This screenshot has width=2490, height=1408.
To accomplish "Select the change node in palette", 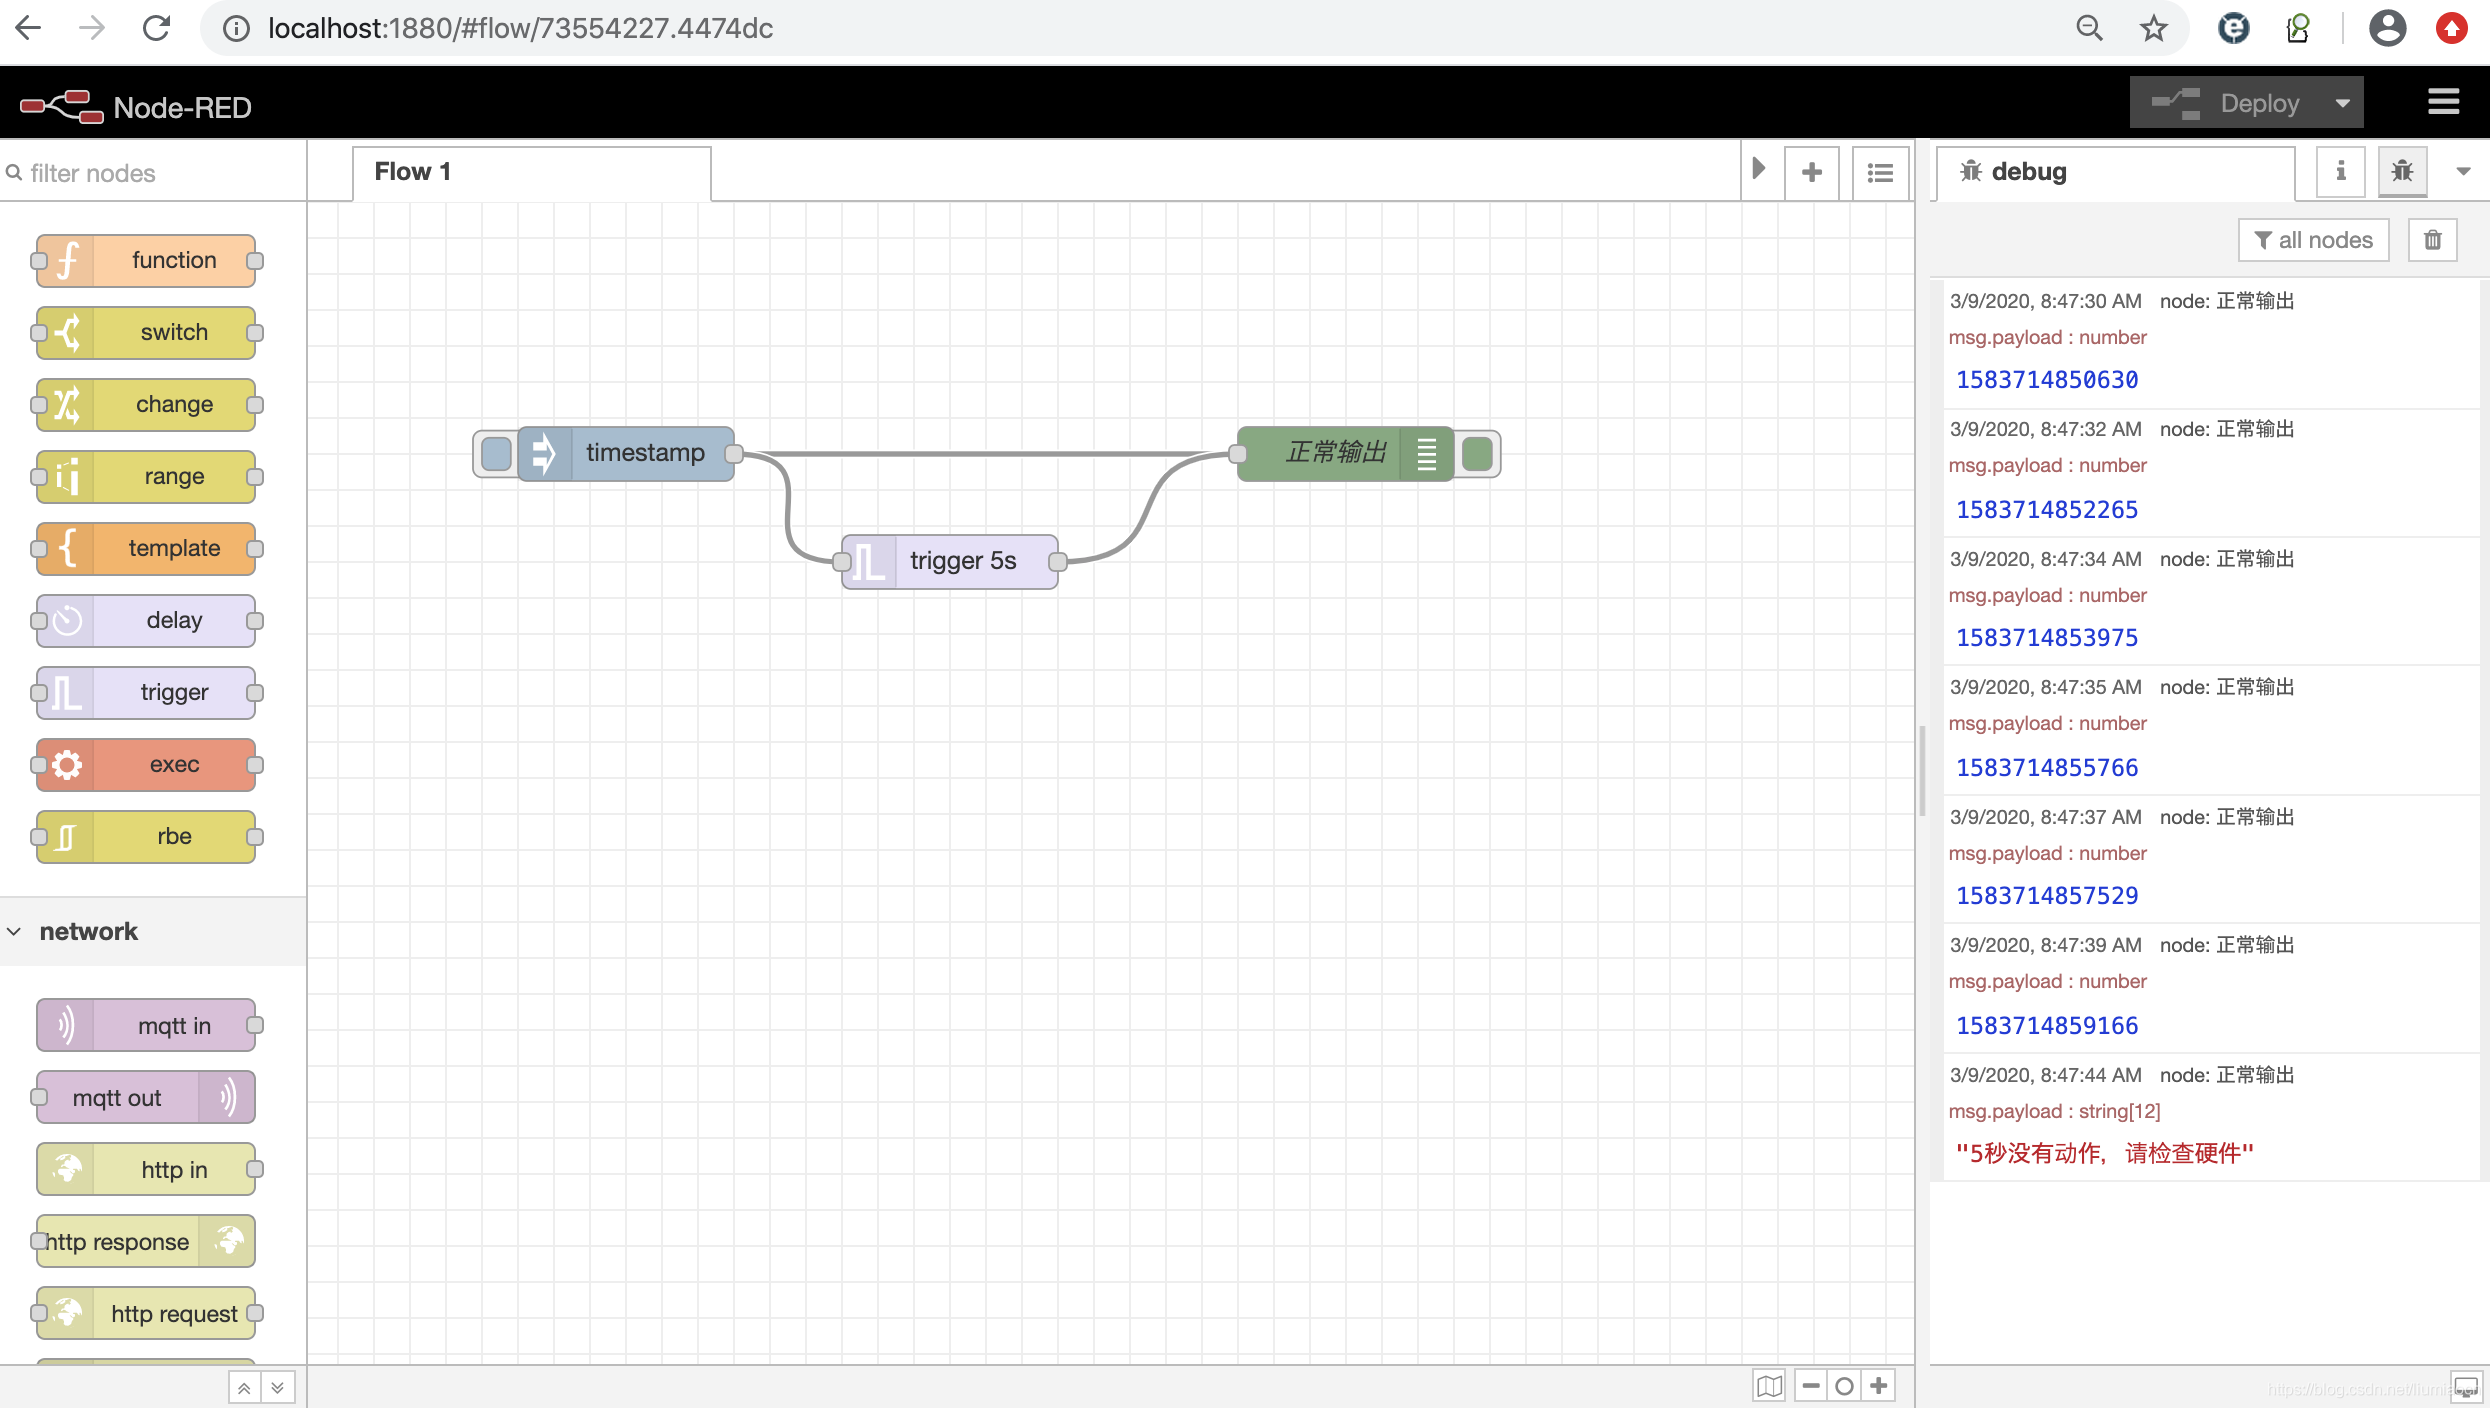I will [x=146, y=405].
